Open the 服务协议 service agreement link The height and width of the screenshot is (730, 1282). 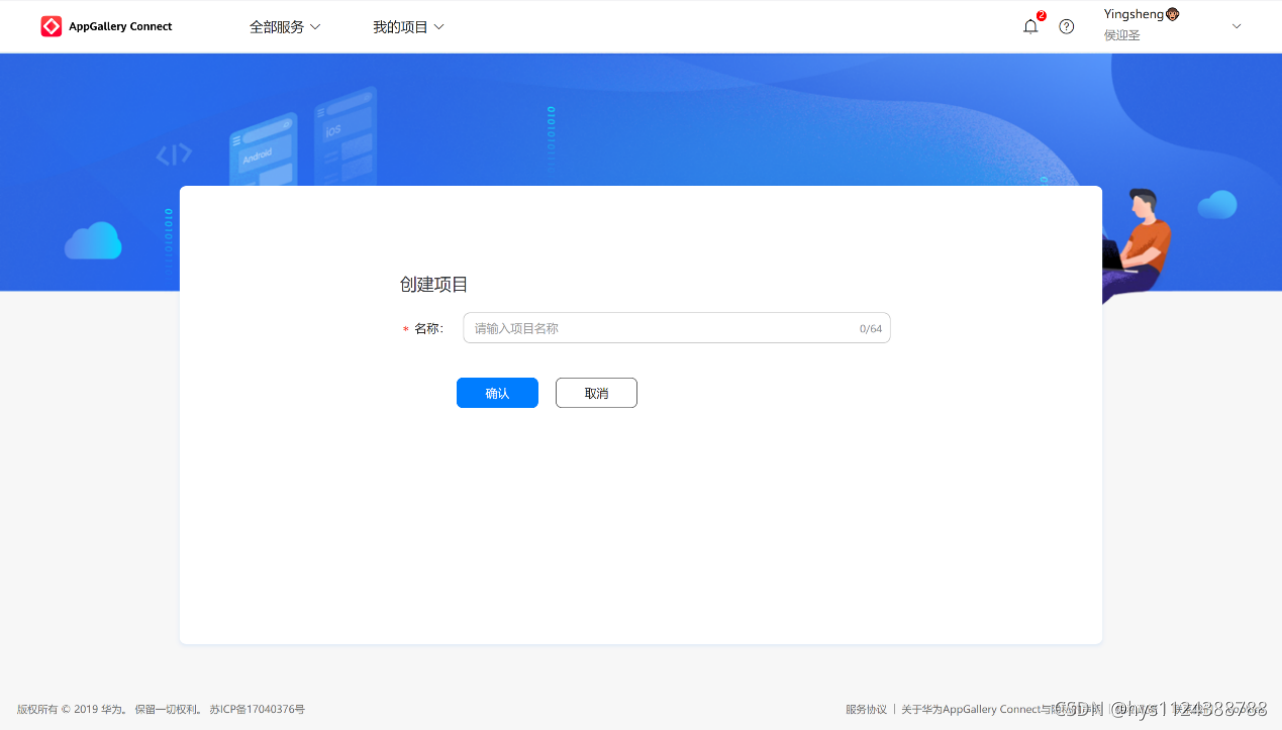coord(866,709)
